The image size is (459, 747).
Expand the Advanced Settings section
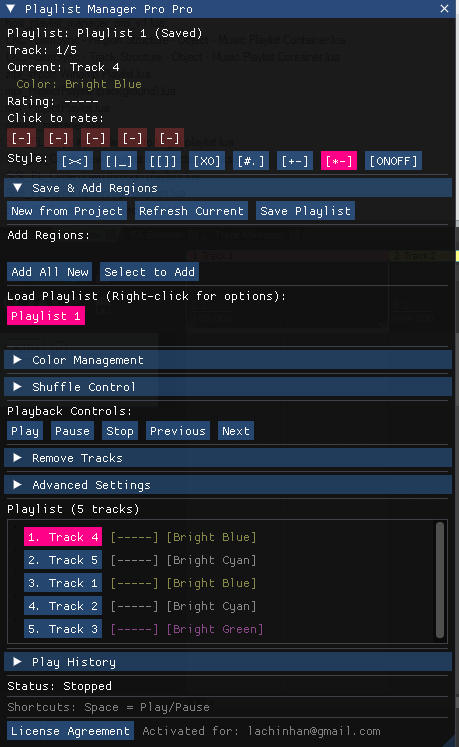228,485
